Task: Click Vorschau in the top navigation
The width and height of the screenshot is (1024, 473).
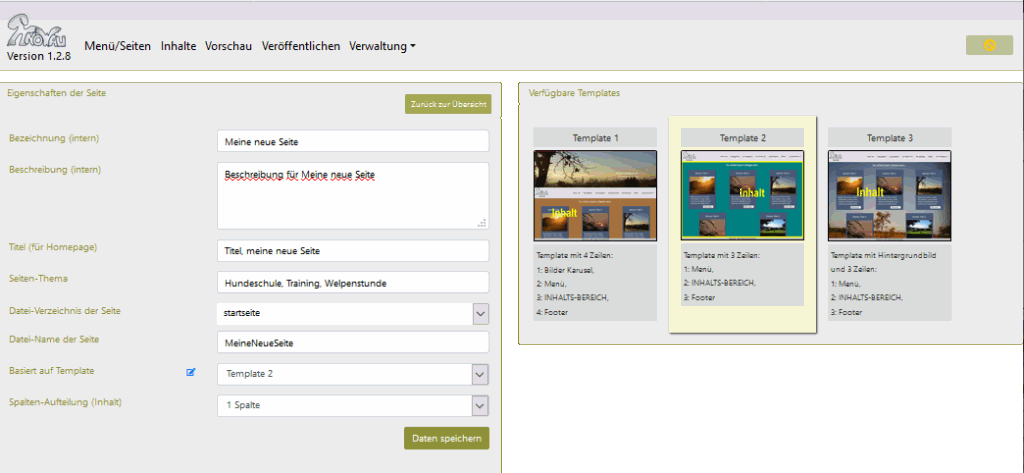Action: 228,46
